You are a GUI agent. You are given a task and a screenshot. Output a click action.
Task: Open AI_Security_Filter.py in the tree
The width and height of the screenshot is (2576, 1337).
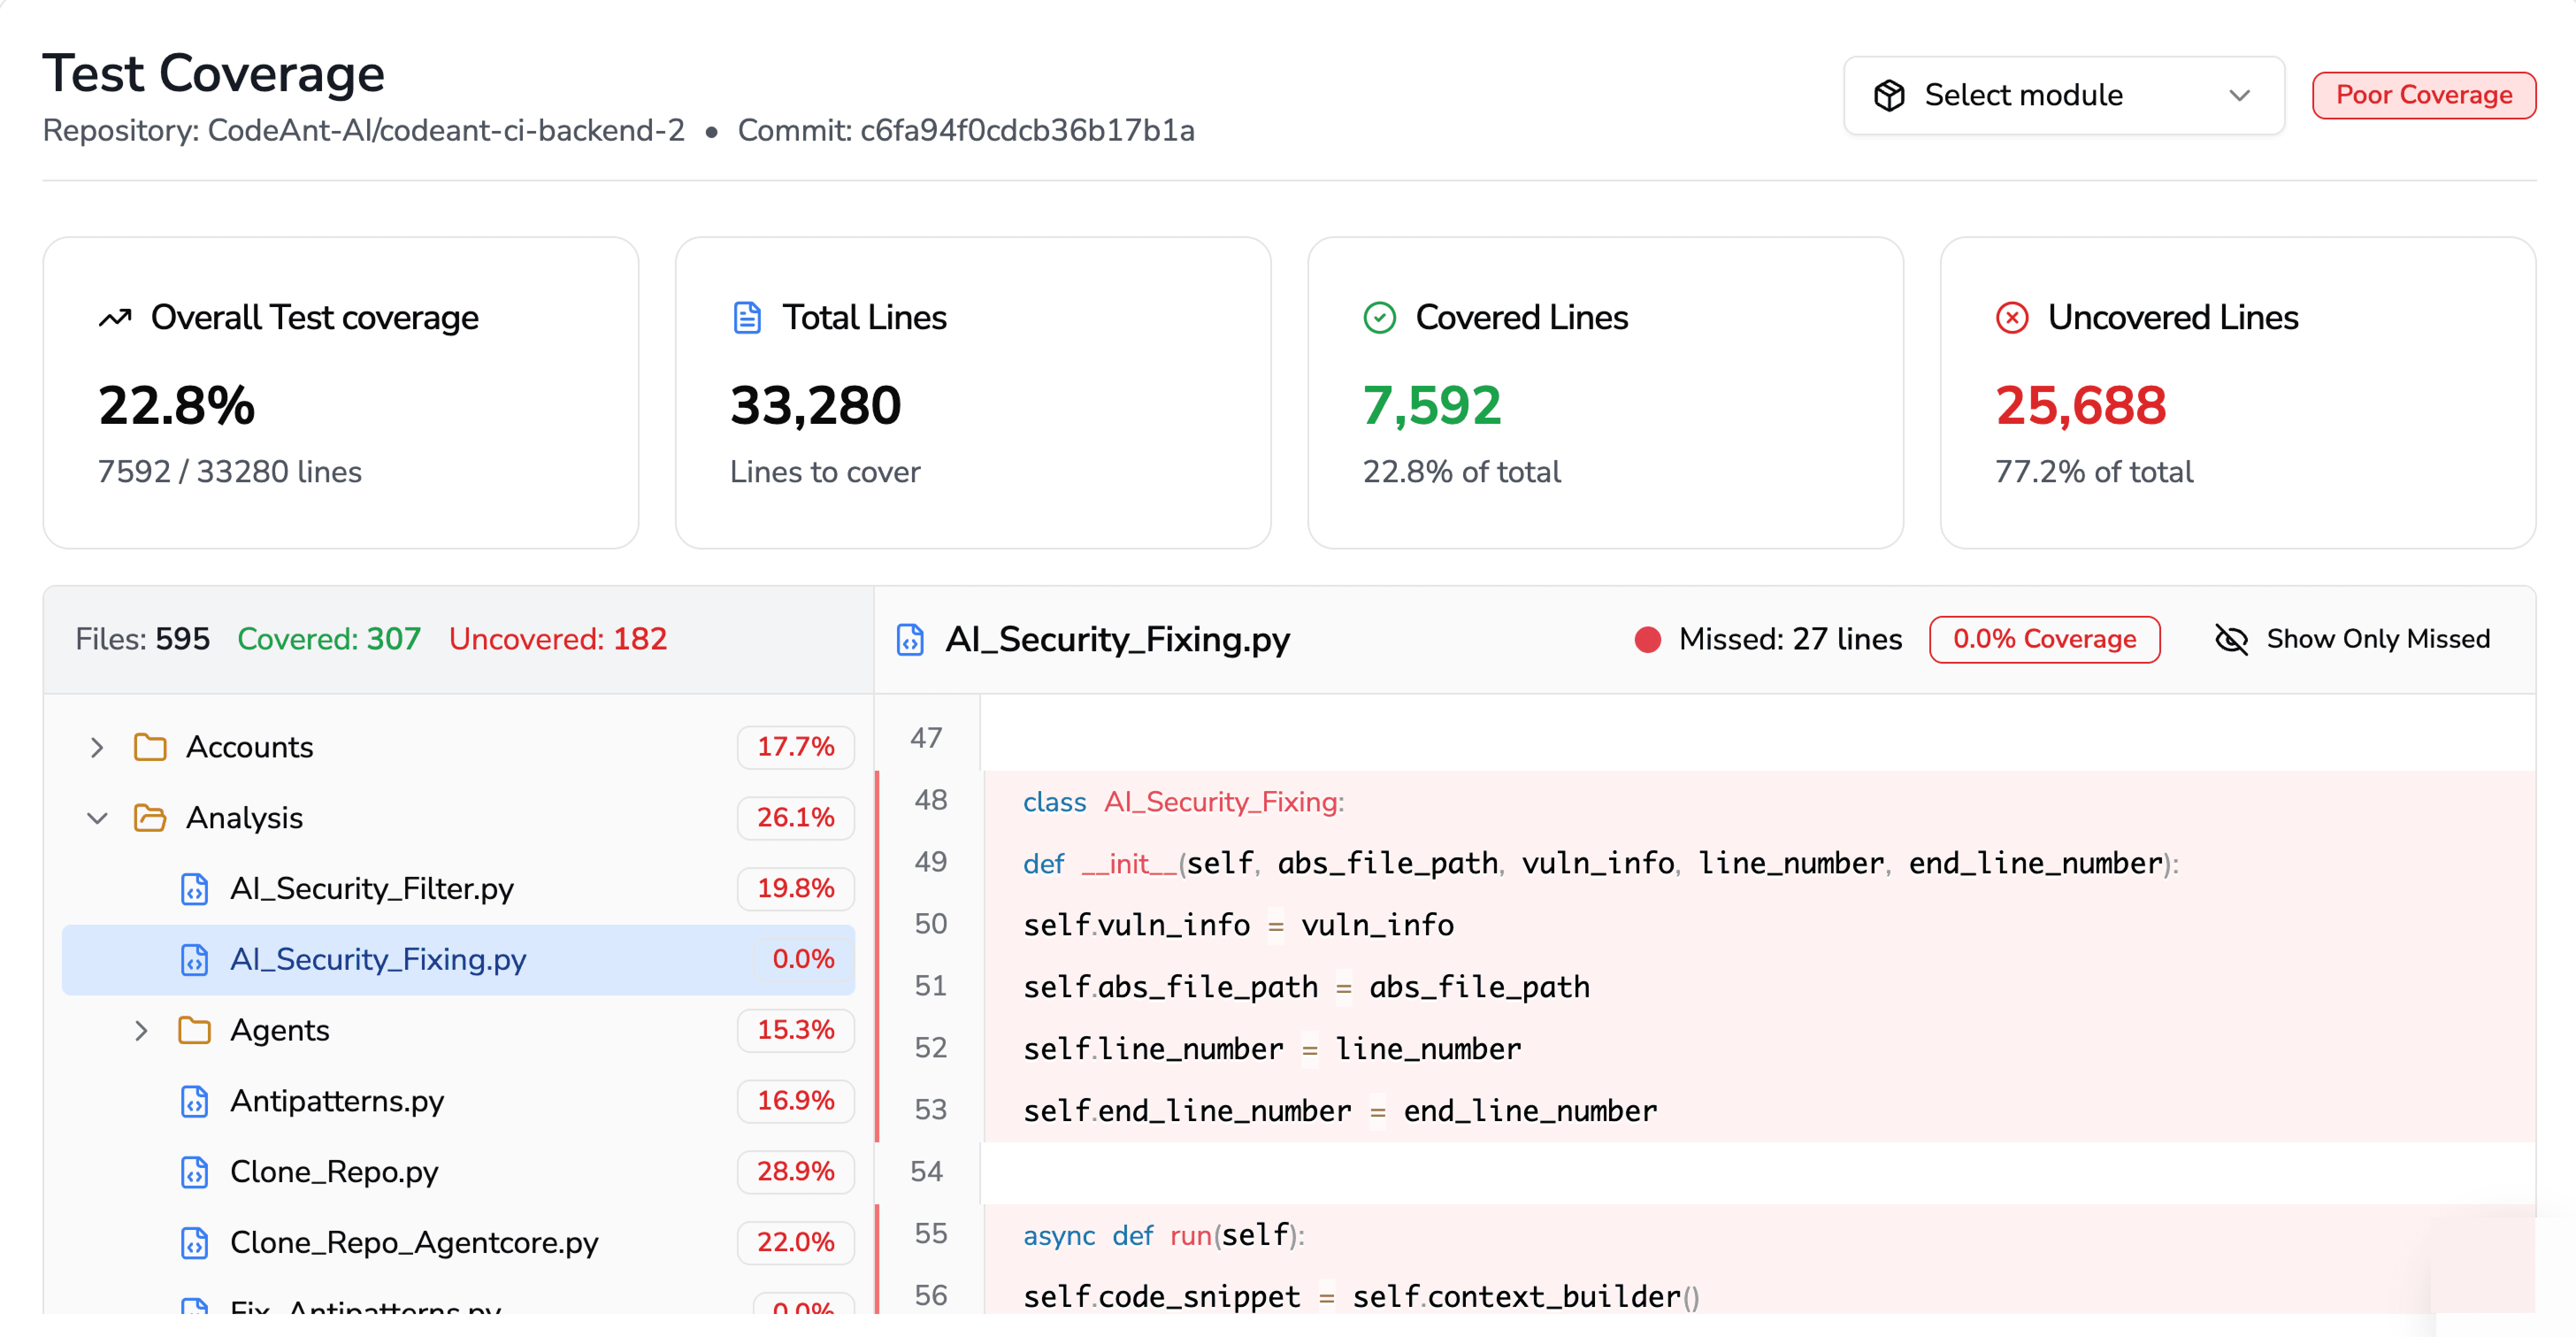[x=458, y=889]
